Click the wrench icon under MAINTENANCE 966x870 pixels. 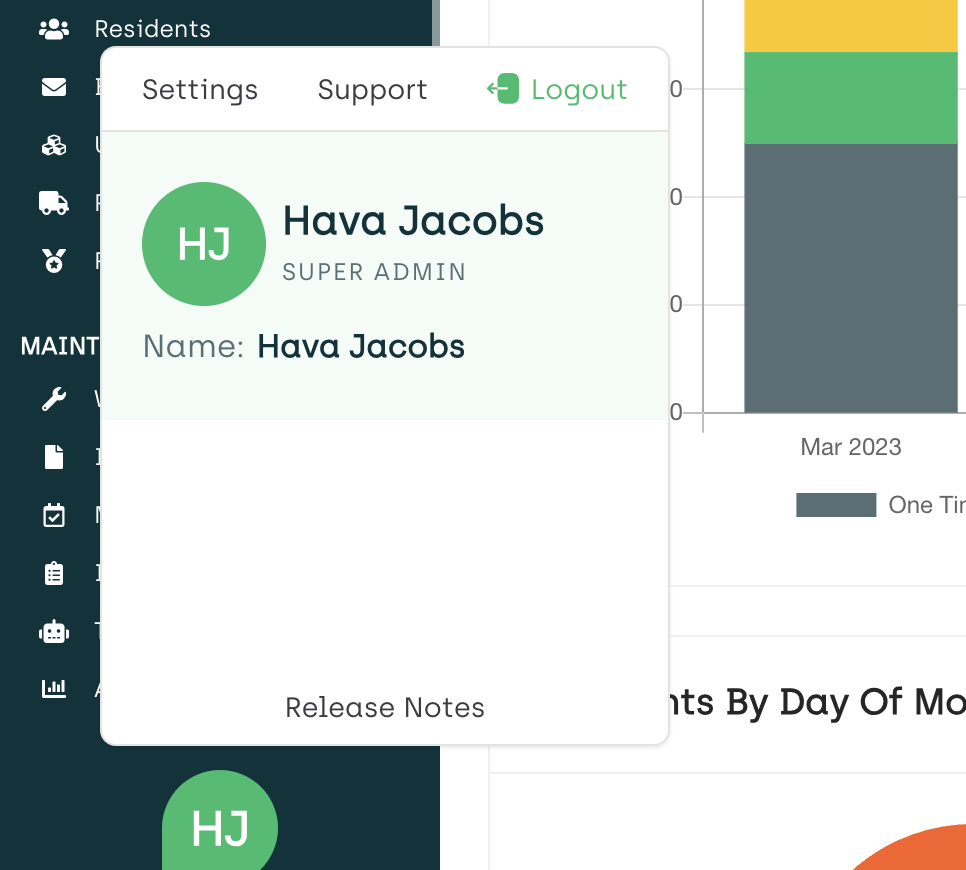coord(54,399)
